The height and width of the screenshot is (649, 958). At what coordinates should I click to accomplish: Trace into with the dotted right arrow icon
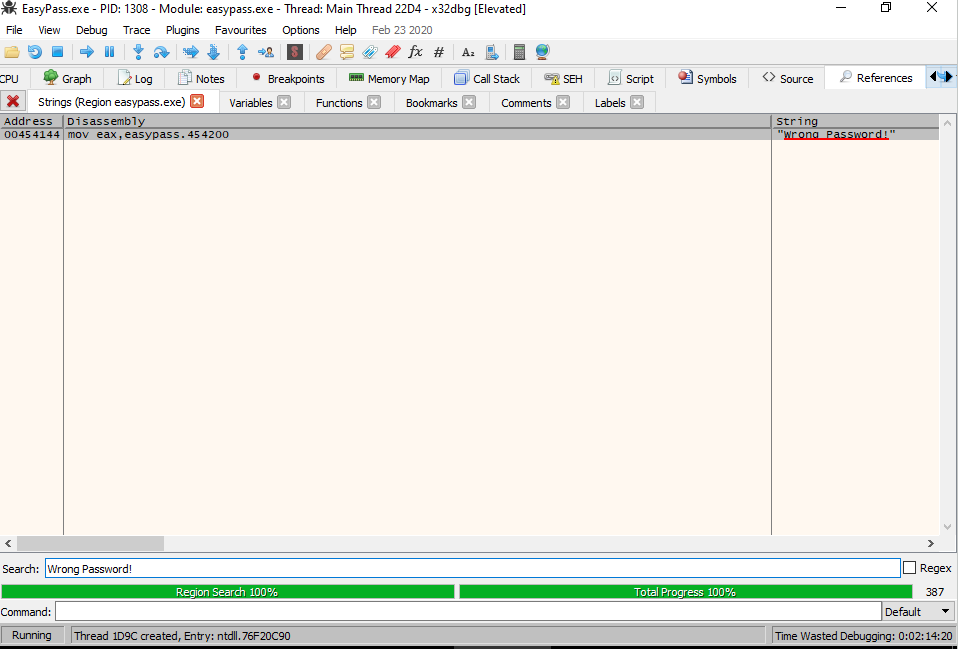191,52
